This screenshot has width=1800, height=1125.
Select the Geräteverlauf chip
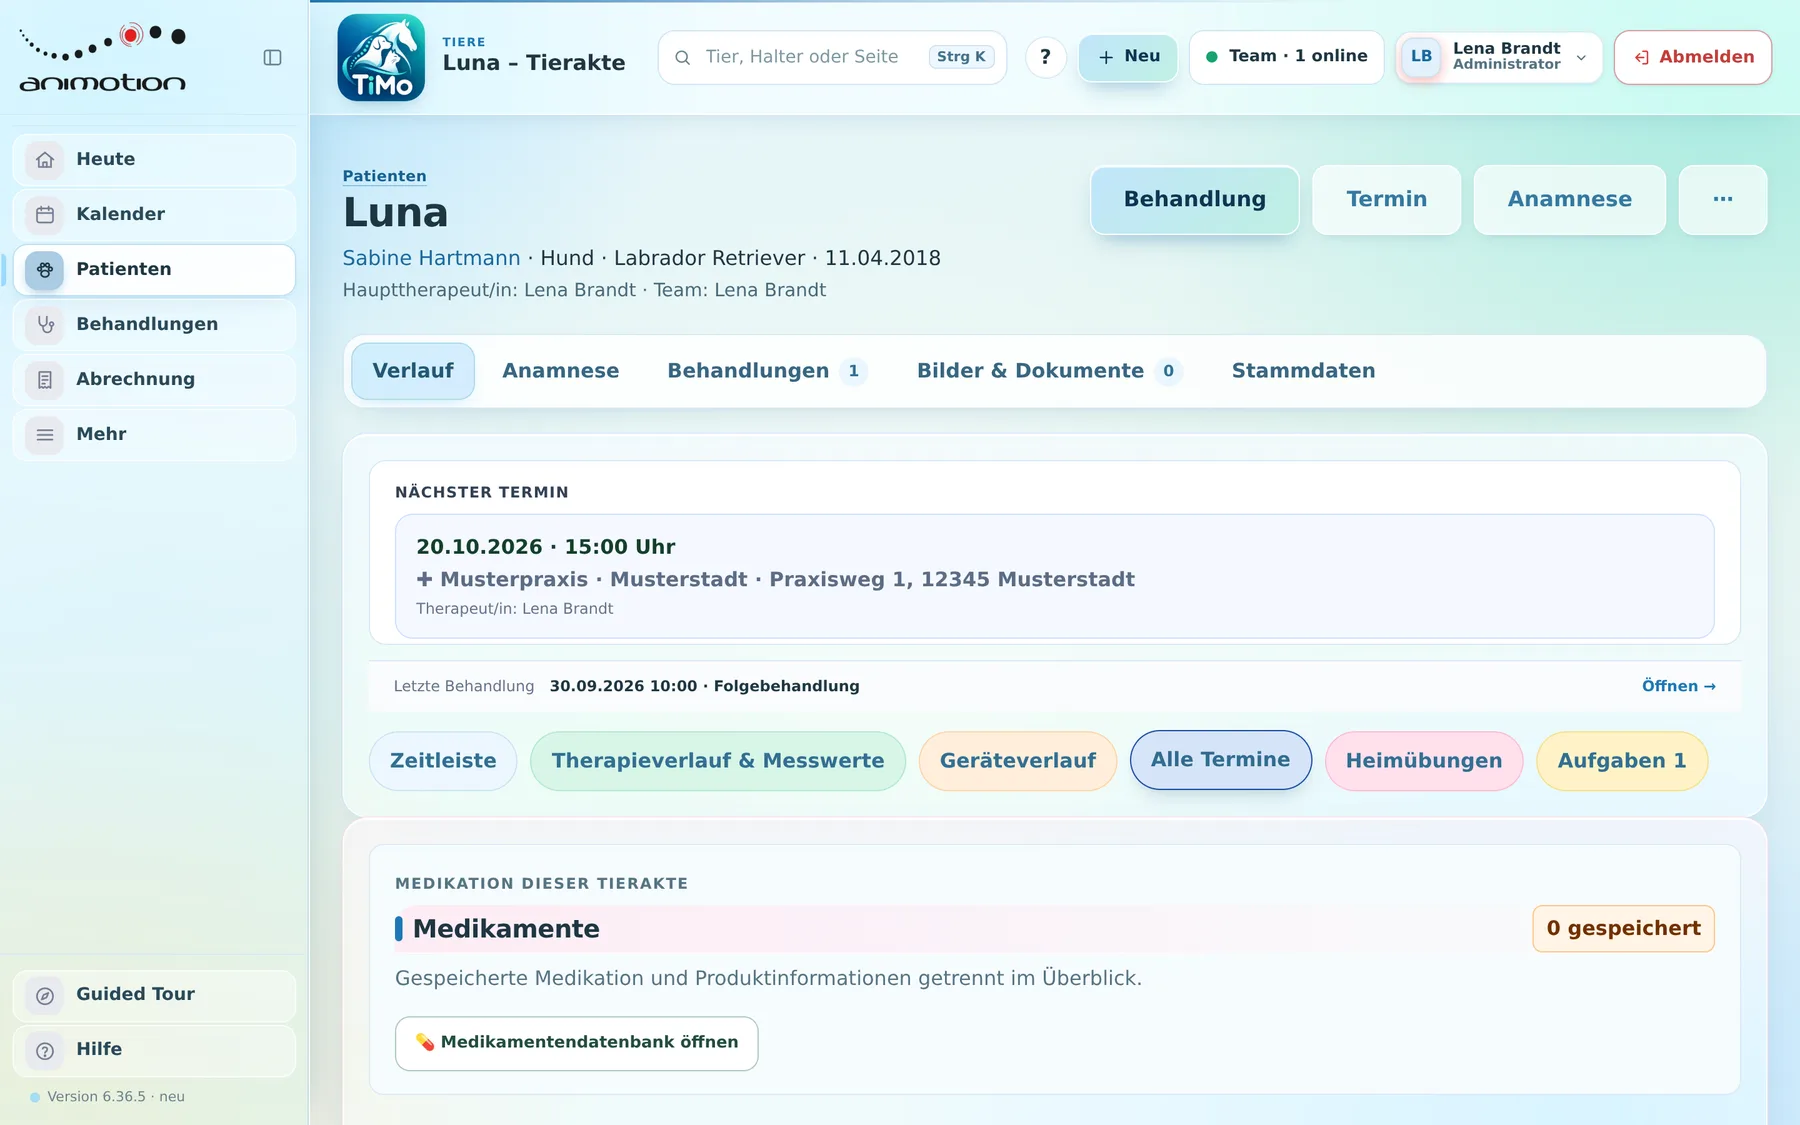pyautogui.click(x=1018, y=761)
